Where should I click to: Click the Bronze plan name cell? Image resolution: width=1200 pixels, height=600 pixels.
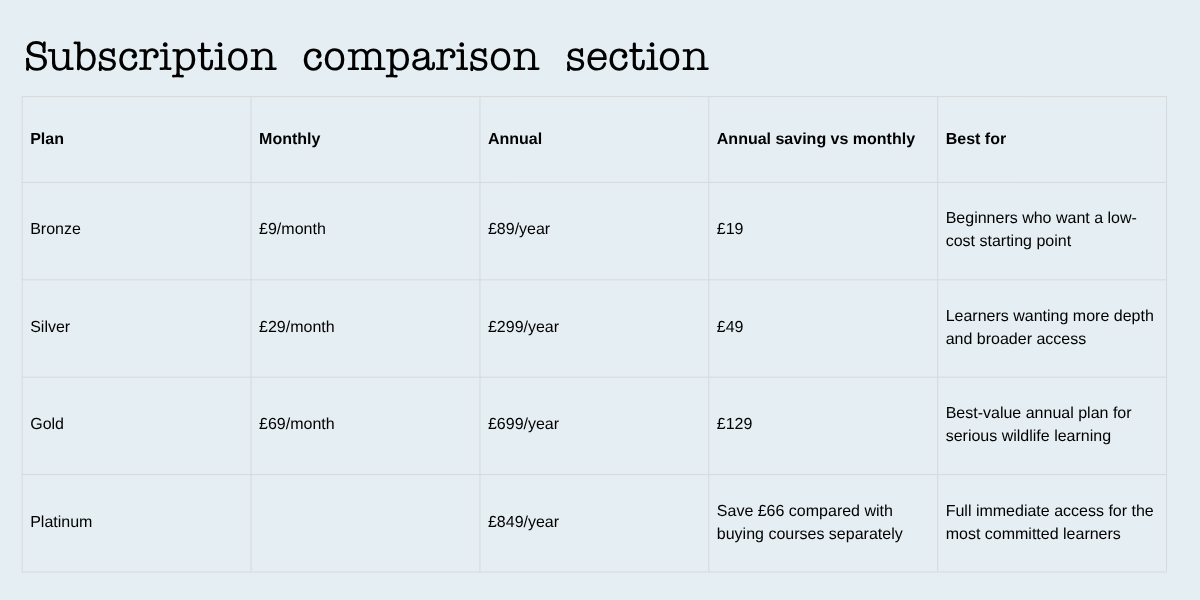coord(55,229)
